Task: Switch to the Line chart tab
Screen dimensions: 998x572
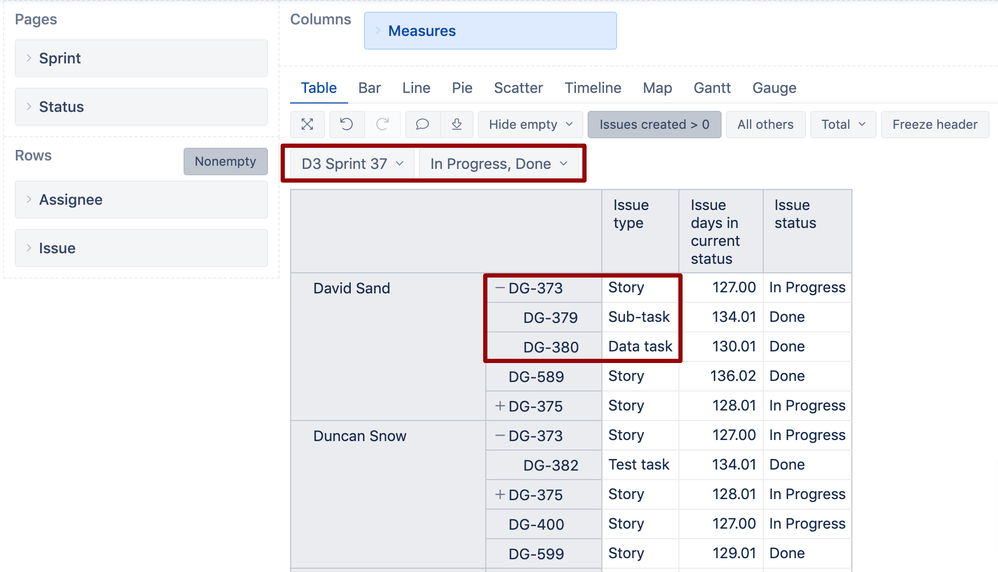Action: point(416,88)
